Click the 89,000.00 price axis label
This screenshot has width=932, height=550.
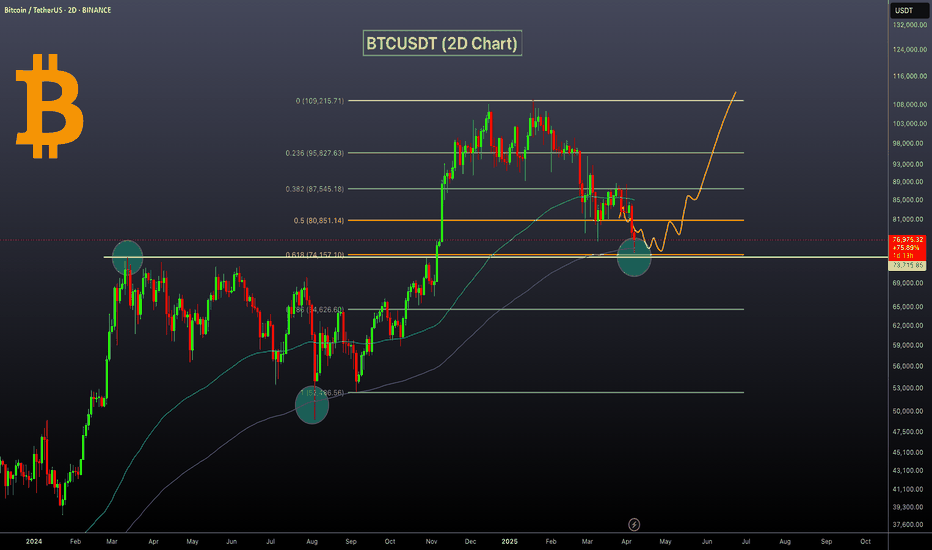pos(909,182)
